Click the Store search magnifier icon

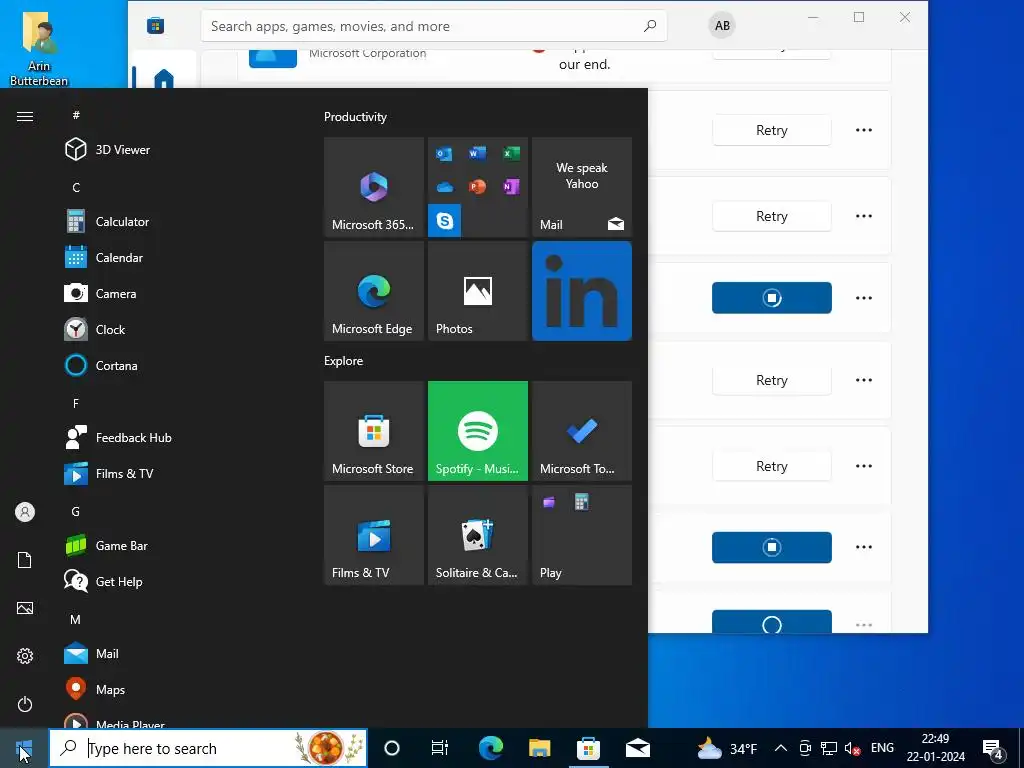coord(650,26)
